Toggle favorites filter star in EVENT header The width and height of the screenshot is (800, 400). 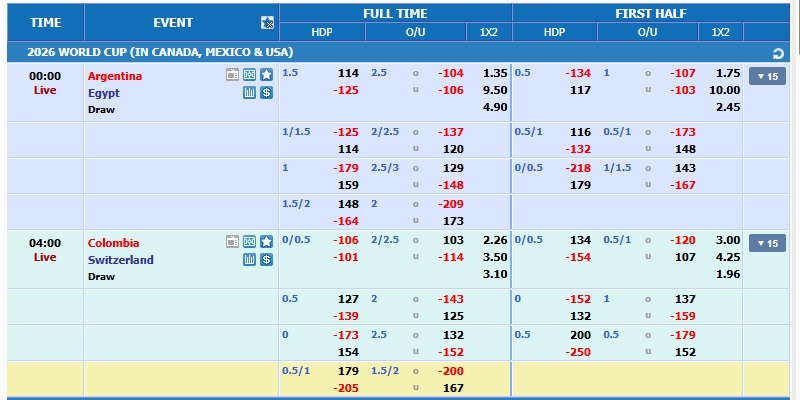click(267, 22)
